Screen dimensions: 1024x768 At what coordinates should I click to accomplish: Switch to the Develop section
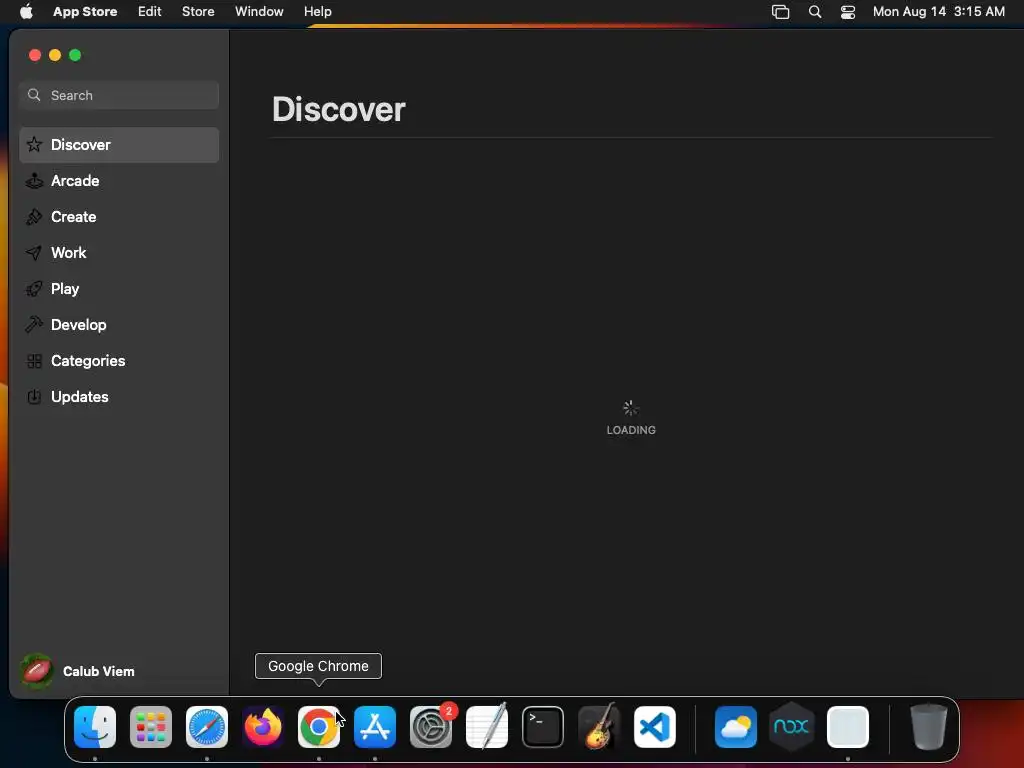click(119, 325)
